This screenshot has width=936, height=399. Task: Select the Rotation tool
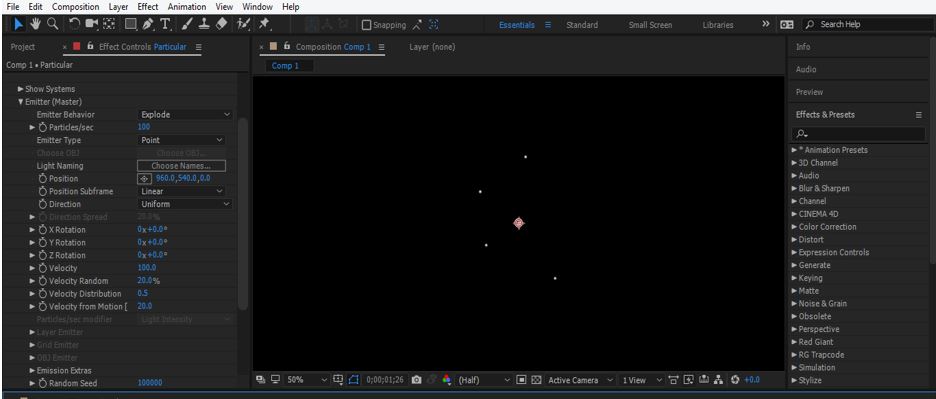(x=75, y=24)
